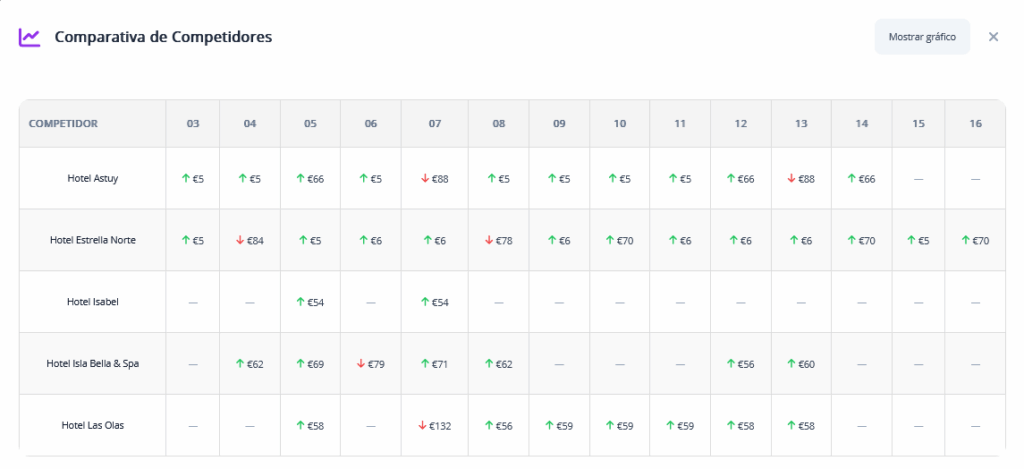Image resolution: width=1024 pixels, height=469 pixels.
Task: Click the red down arrow at Hotel Isla Bella day 06
Action: [361, 364]
